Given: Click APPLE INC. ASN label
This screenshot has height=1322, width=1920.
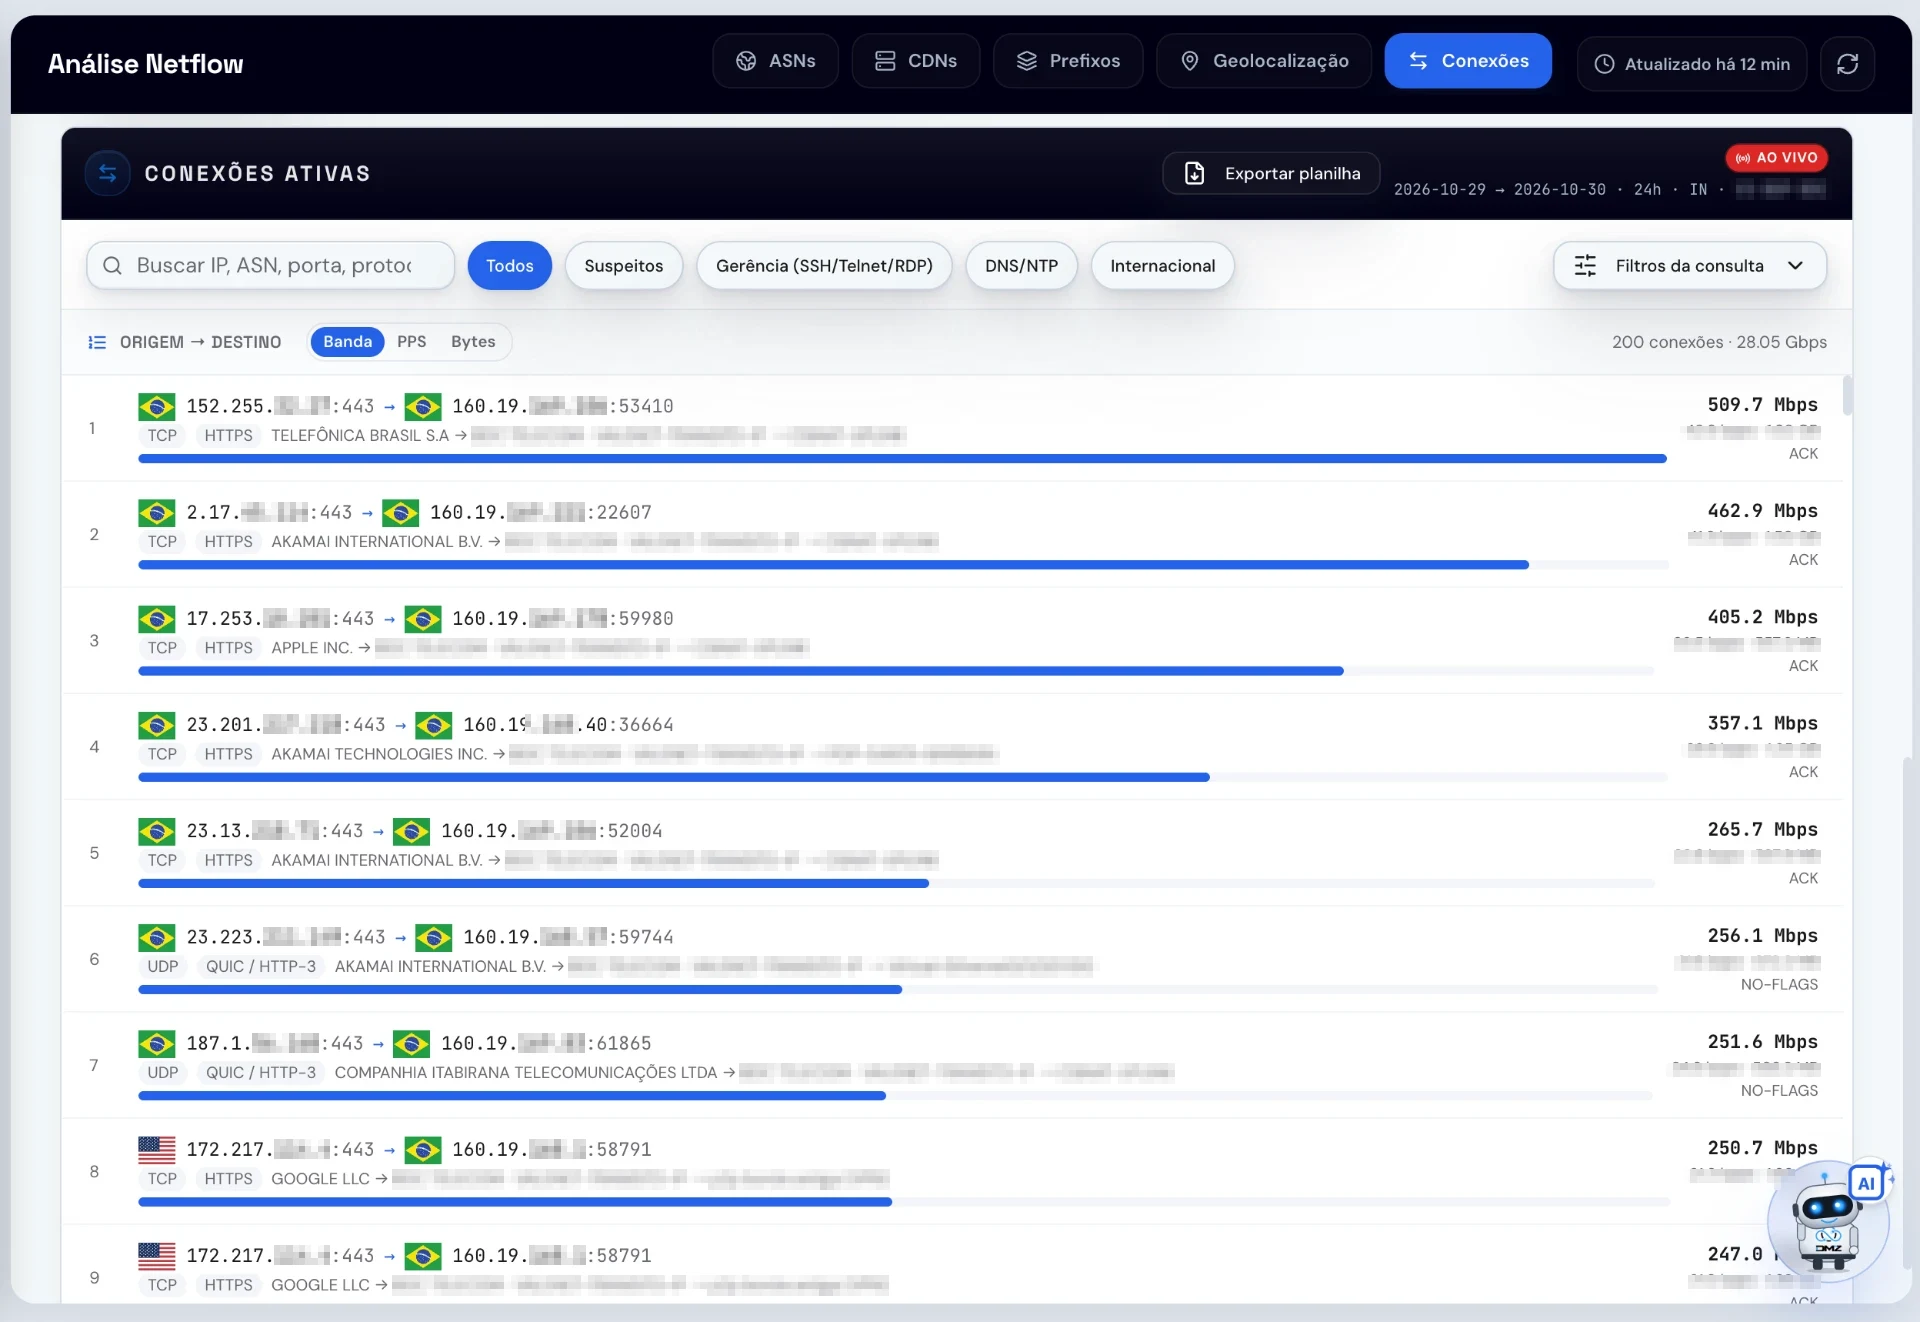Looking at the screenshot, I should 311,648.
